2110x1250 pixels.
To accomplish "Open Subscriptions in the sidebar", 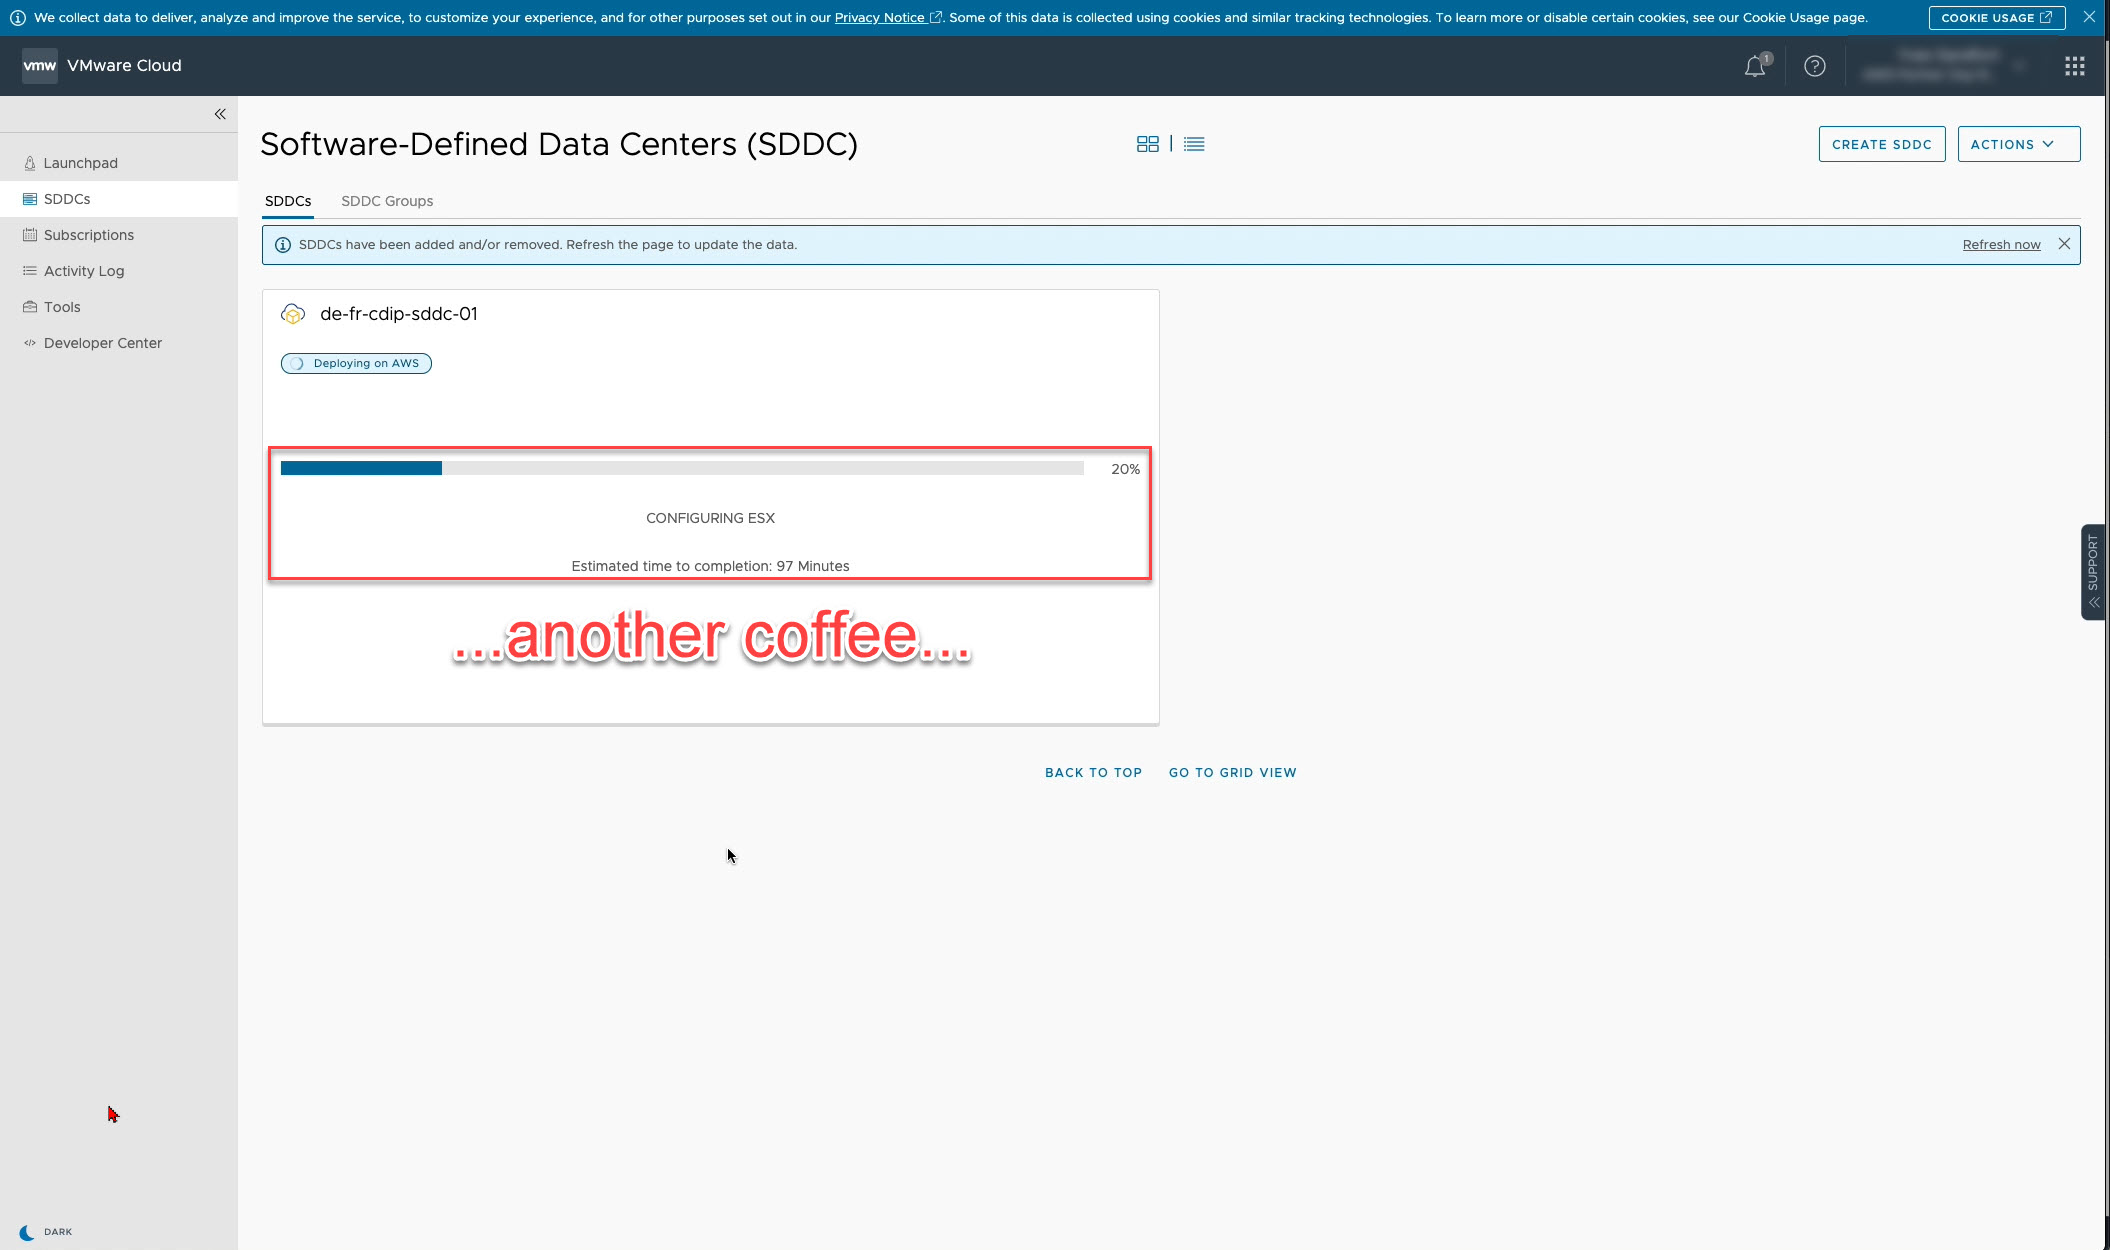I will click(89, 235).
